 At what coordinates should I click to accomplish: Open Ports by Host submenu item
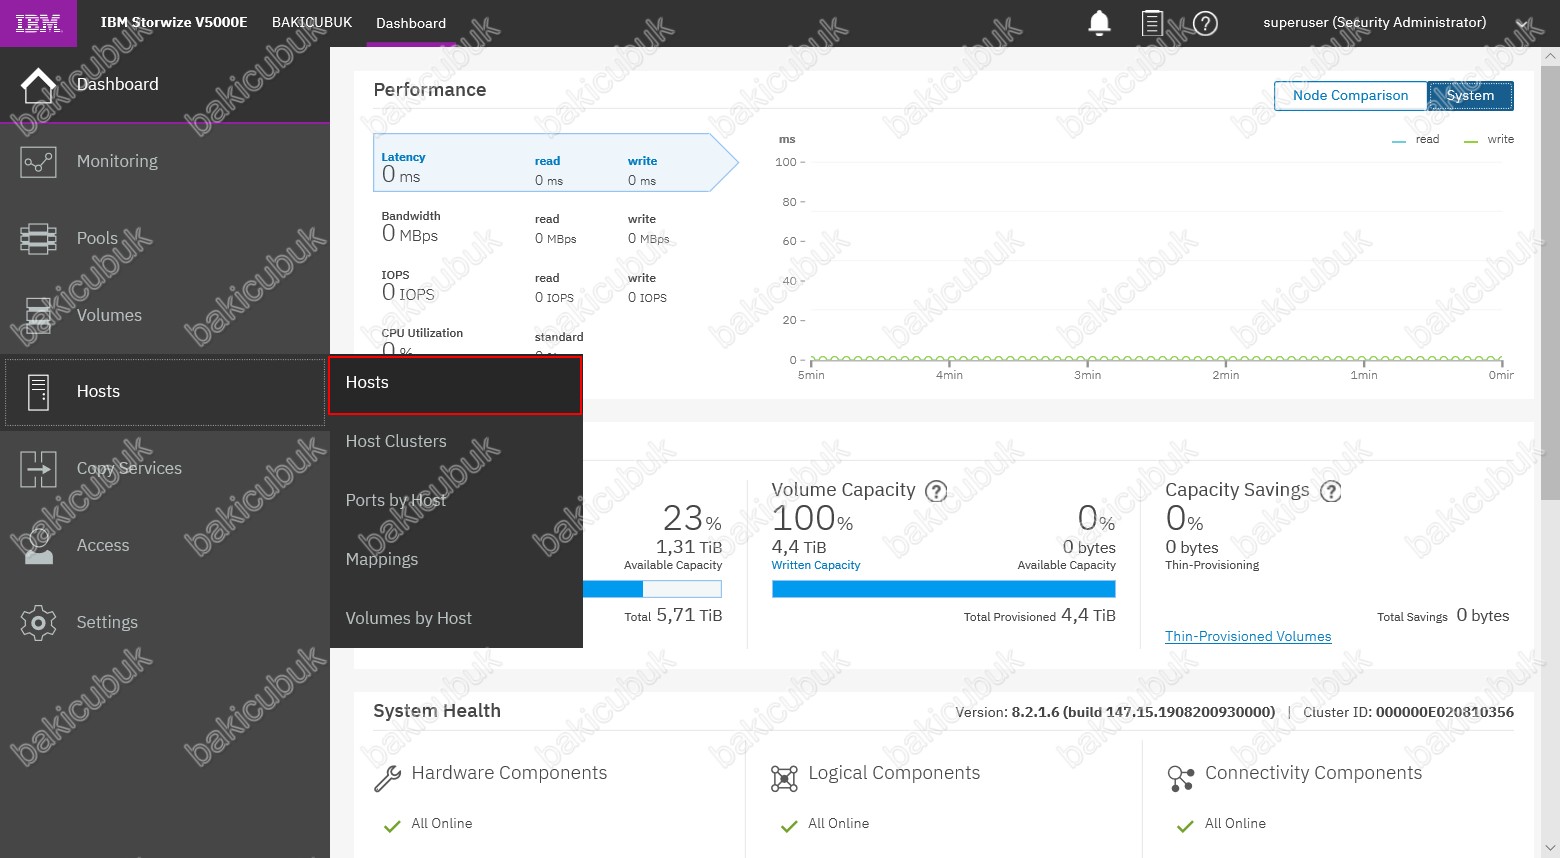click(x=456, y=501)
